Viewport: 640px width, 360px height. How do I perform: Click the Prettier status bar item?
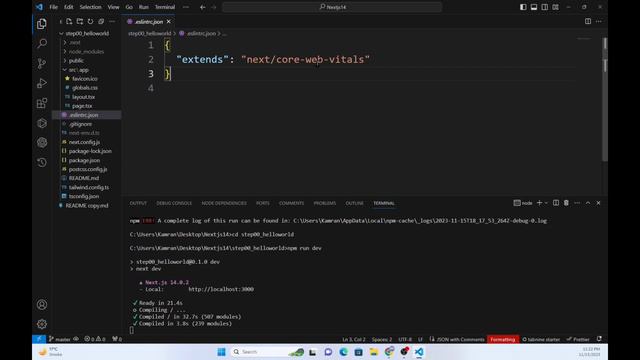click(578, 339)
